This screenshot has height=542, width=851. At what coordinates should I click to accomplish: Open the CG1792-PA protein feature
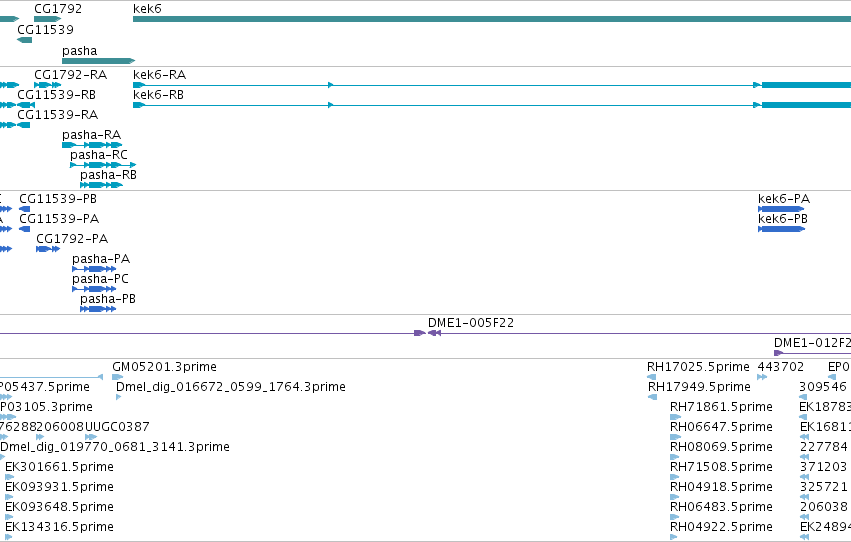pyautogui.click(x=48, y=249)
